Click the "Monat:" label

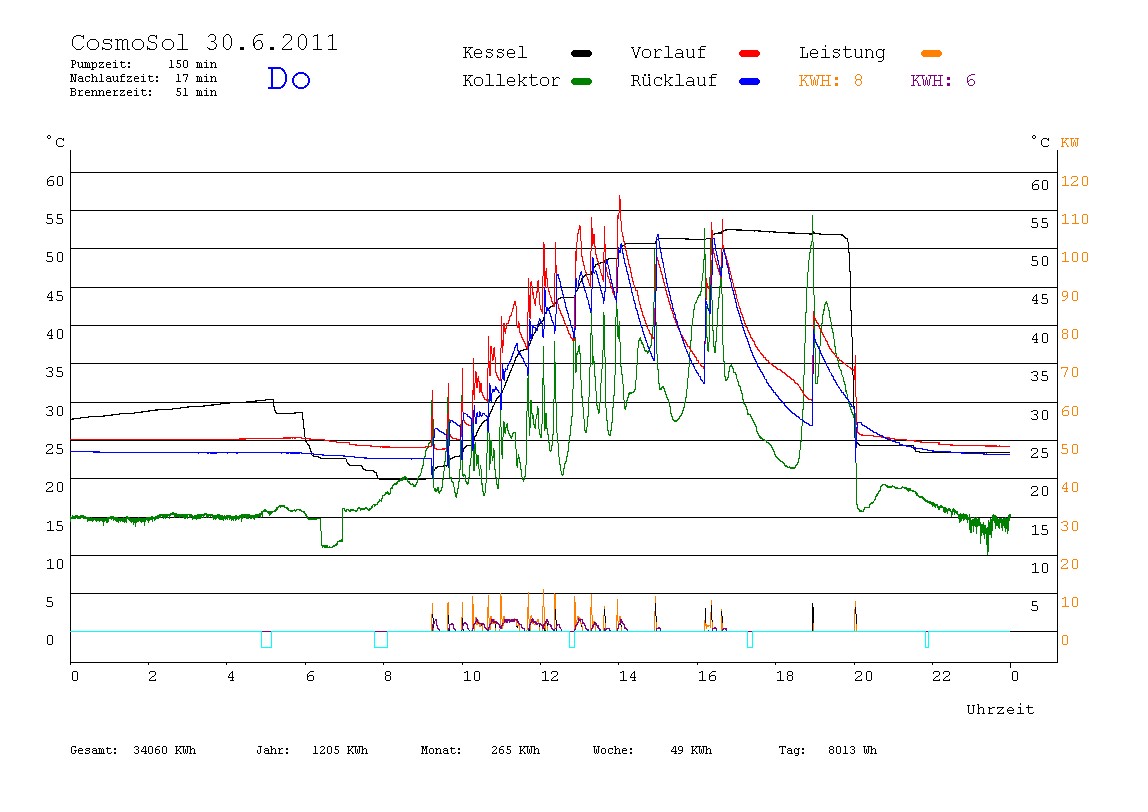(441, 750)
